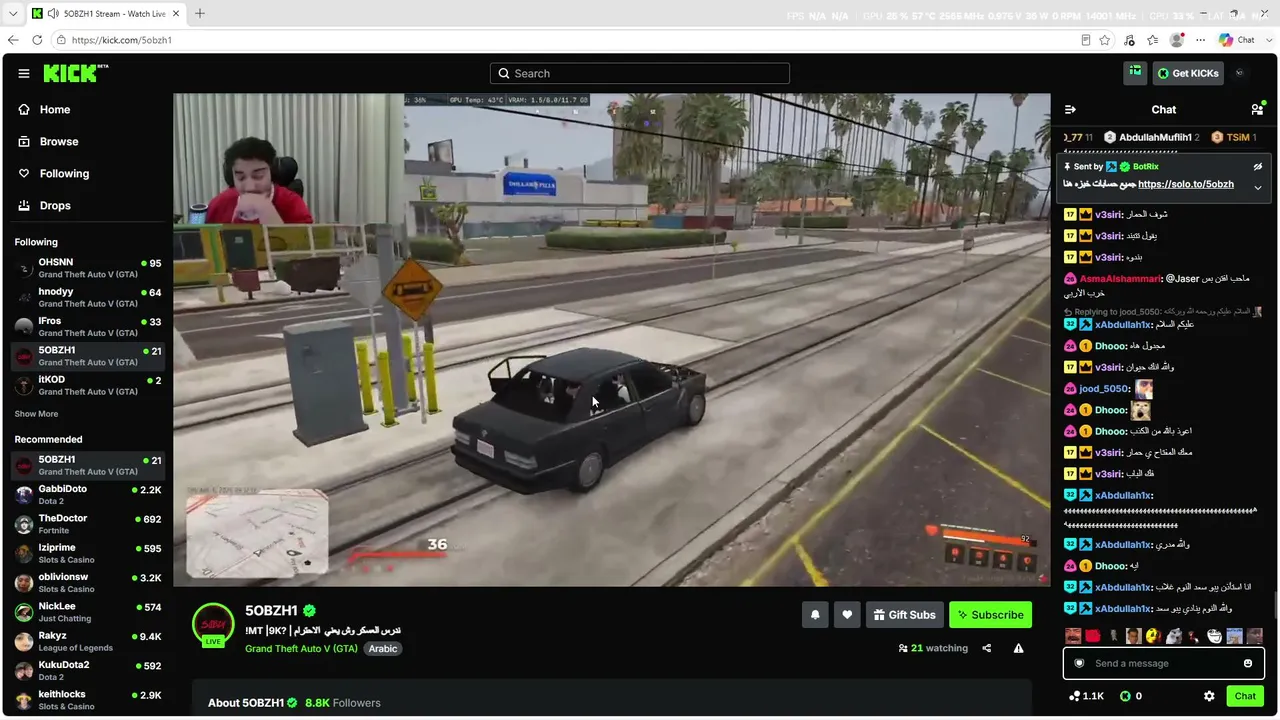Open the hamburger menu beside the Kick logo
Viewport: 1280px width, 720px height.
23,73
